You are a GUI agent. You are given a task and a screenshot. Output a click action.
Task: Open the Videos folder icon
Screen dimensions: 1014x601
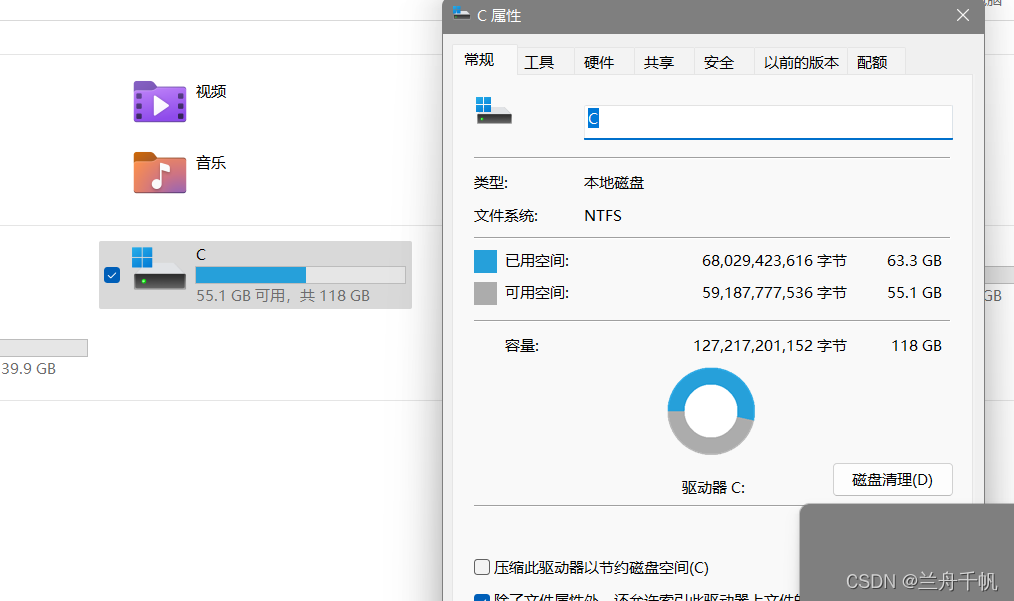point(160,102)
